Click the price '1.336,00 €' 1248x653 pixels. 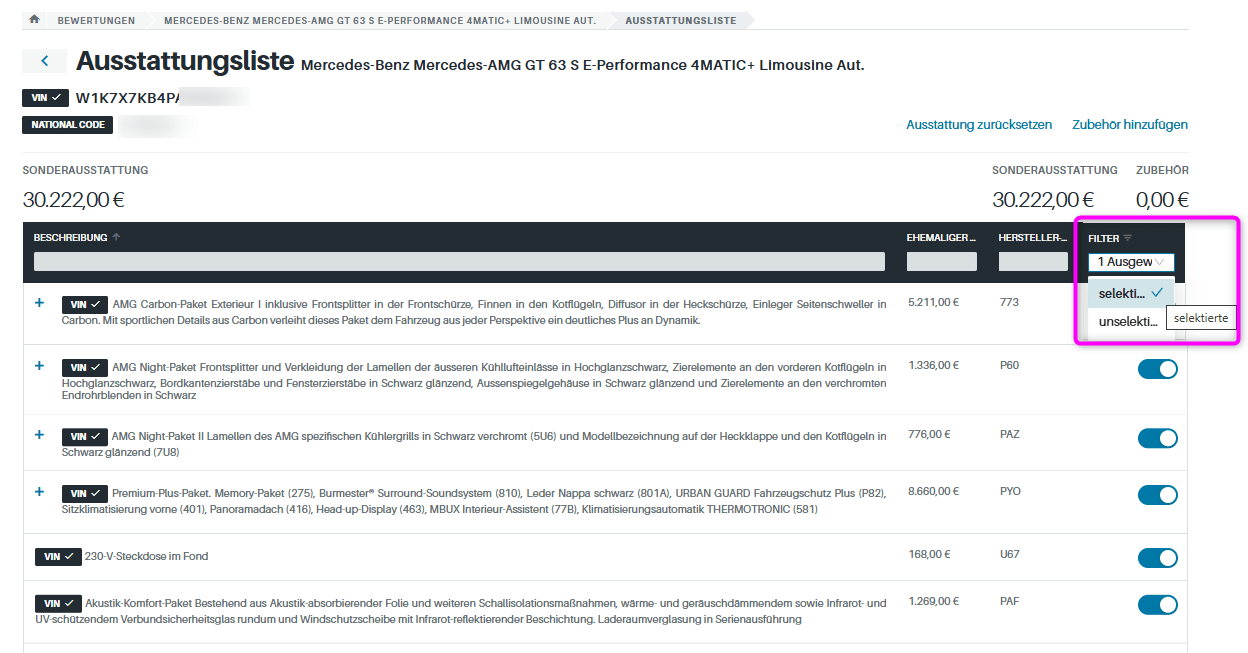tap(934, 365)
